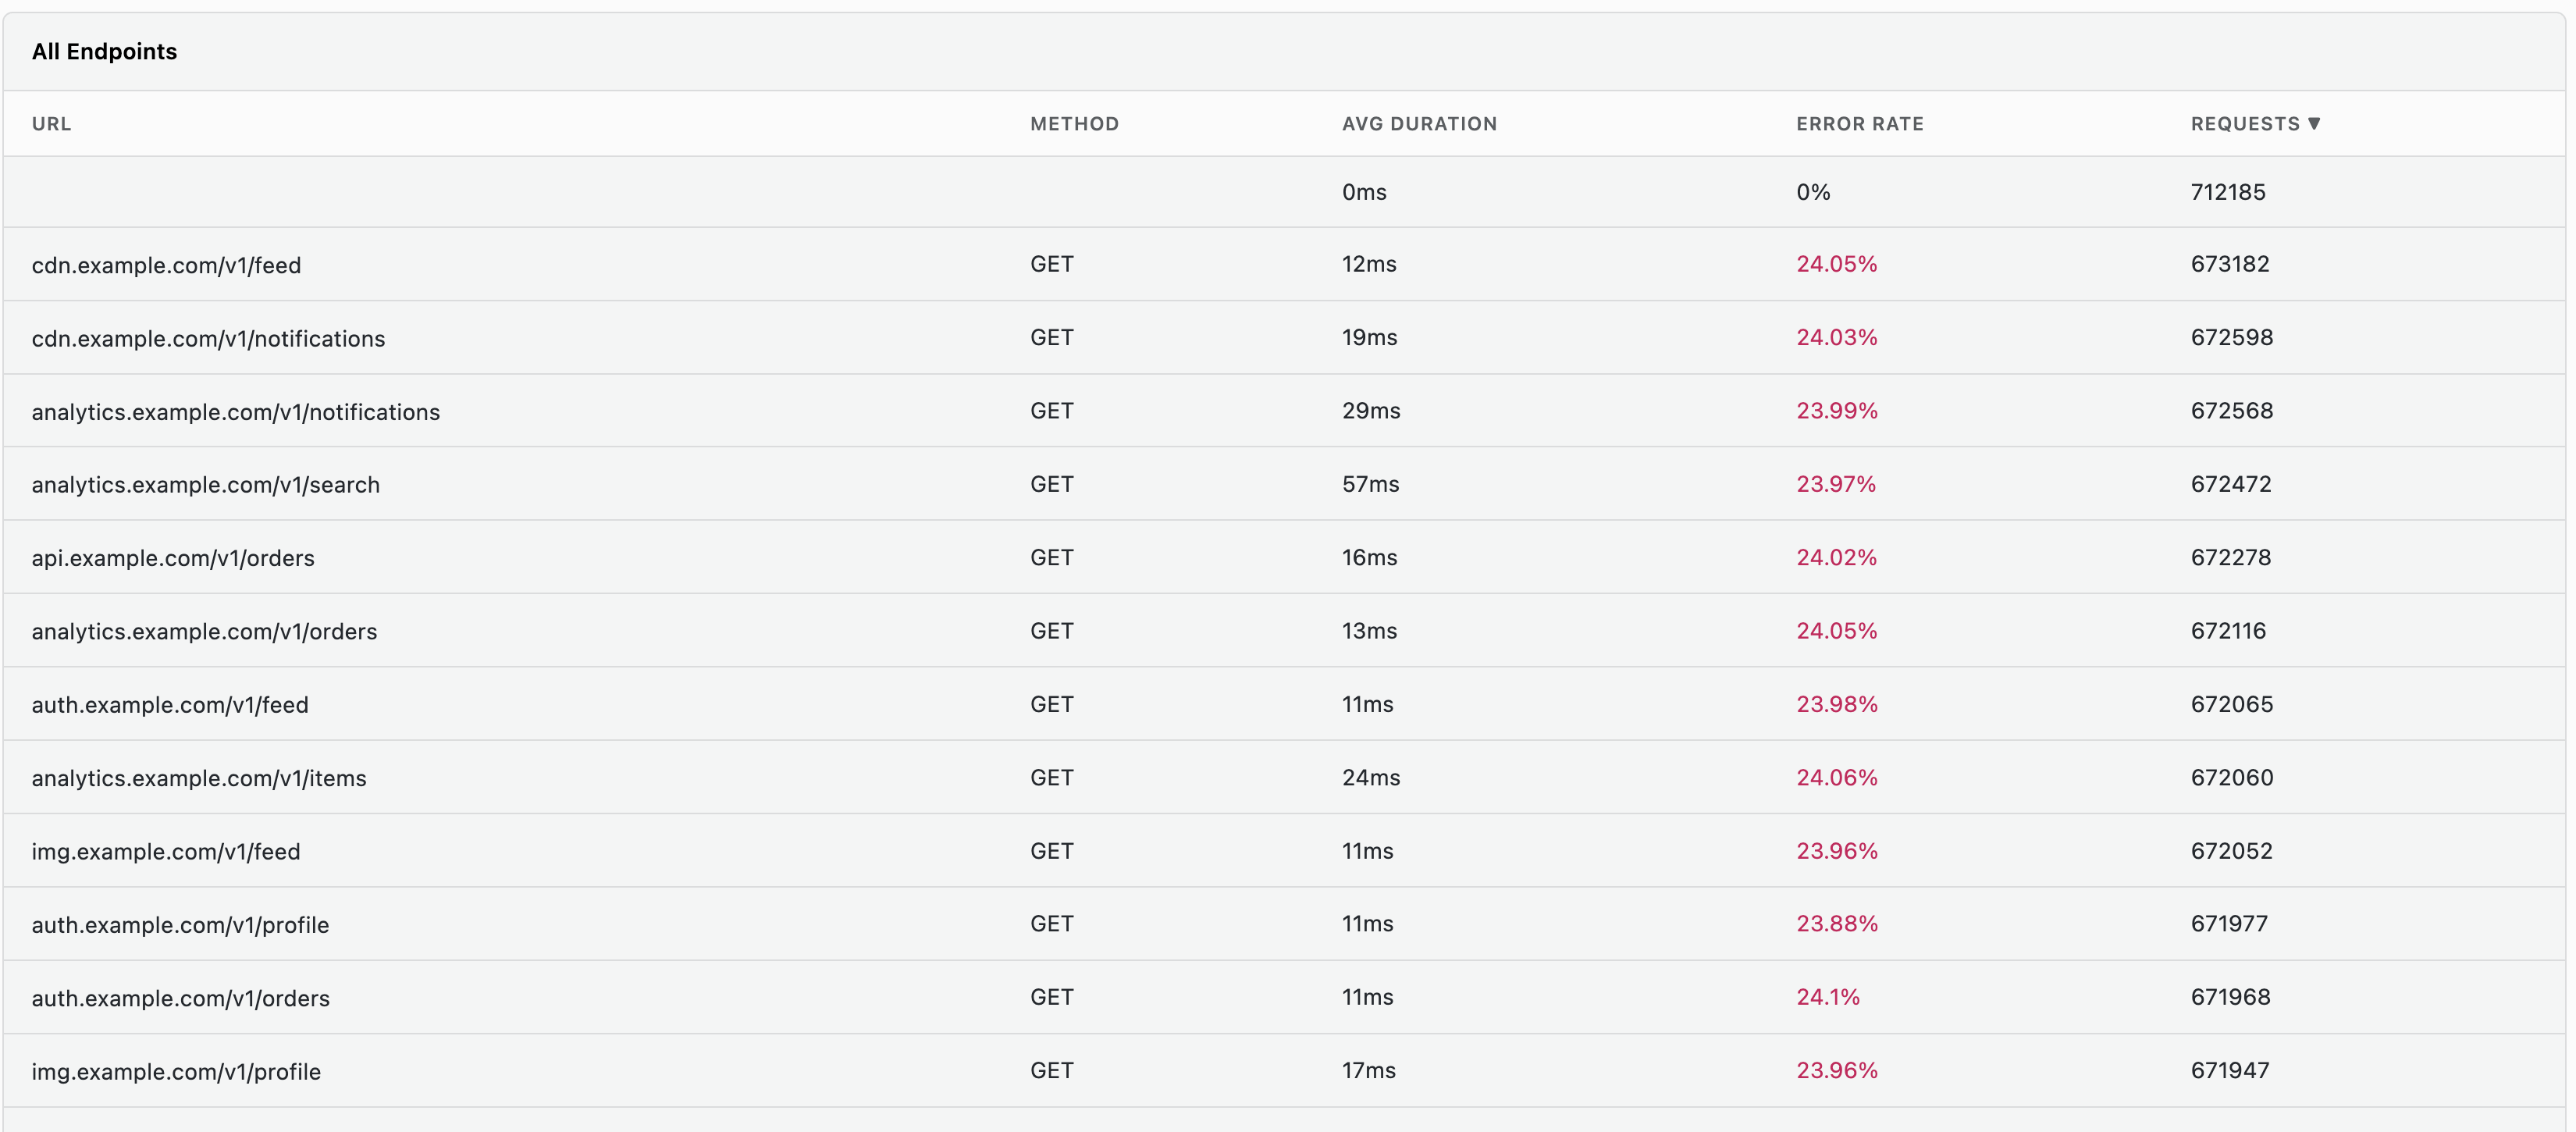
Task: Click the 671977 requests count
Action: click(2229, 923)
